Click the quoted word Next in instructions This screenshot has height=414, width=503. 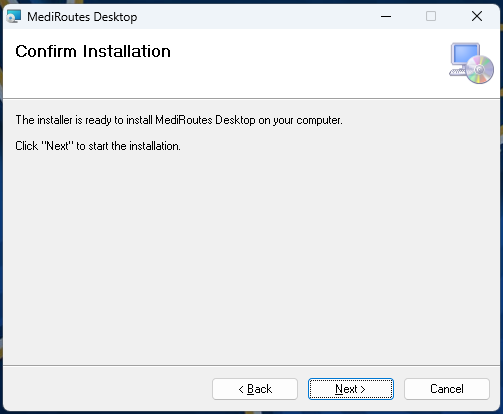click(x=57, y=146)
